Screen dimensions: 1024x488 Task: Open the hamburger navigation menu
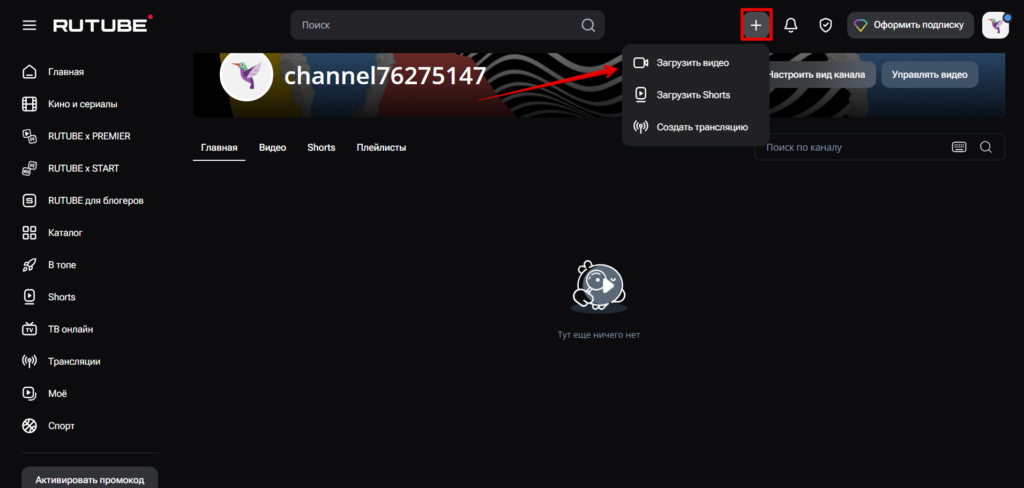(29, 25)
